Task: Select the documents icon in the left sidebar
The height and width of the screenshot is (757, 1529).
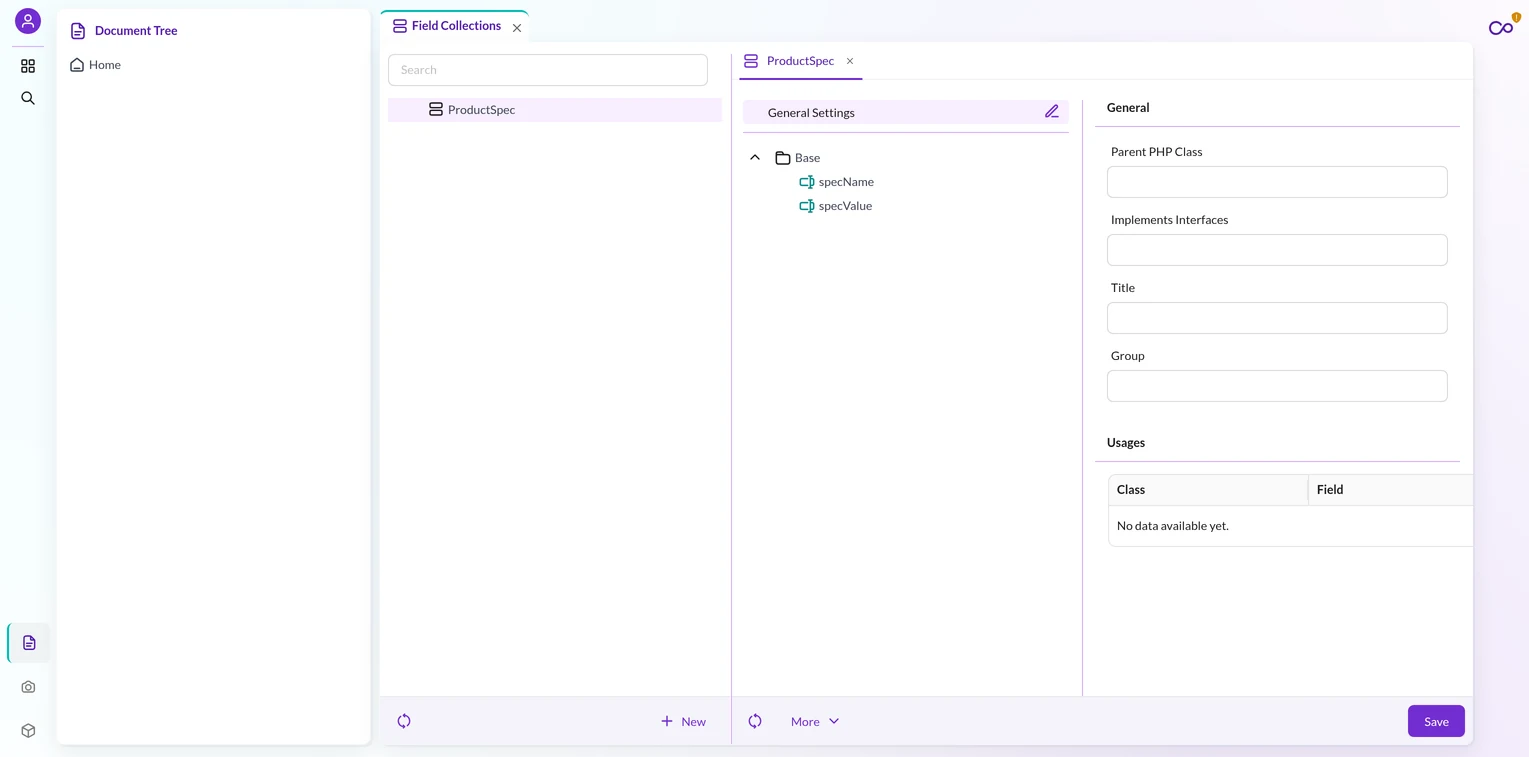Action: (29, 643)
